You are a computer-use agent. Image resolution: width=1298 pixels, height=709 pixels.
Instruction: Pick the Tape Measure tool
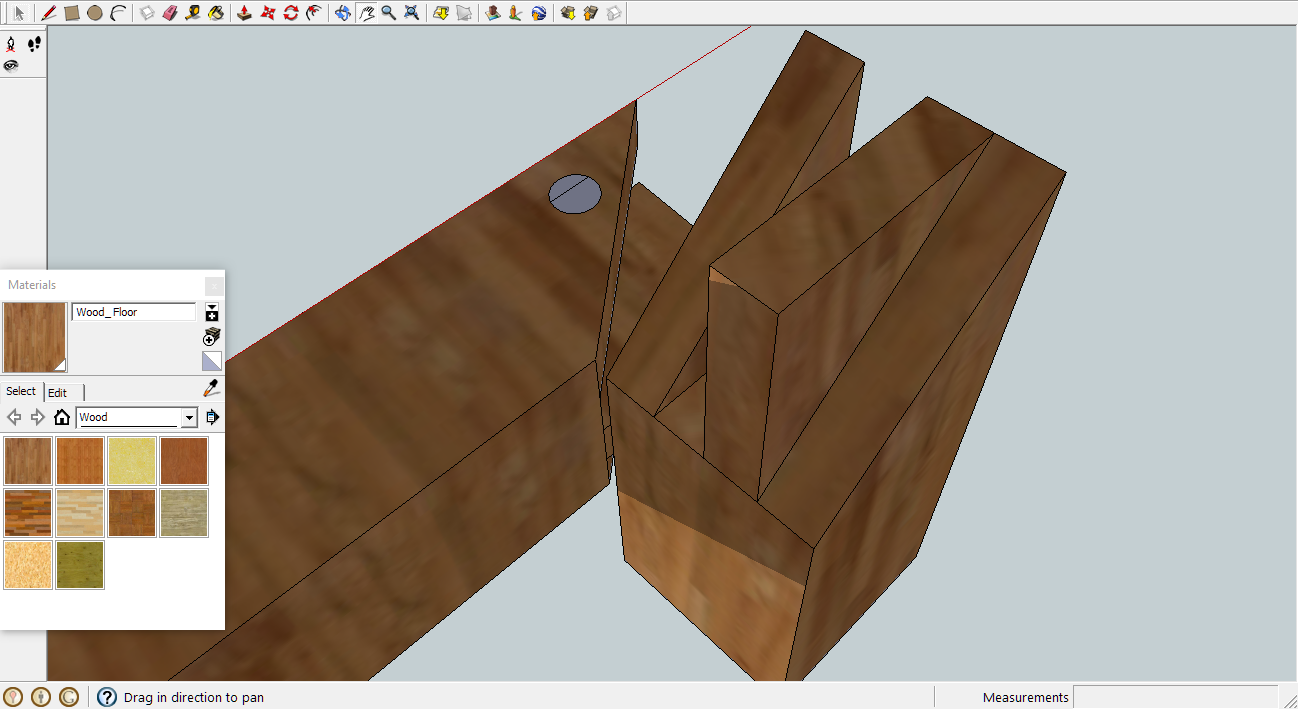coord(193,13)
